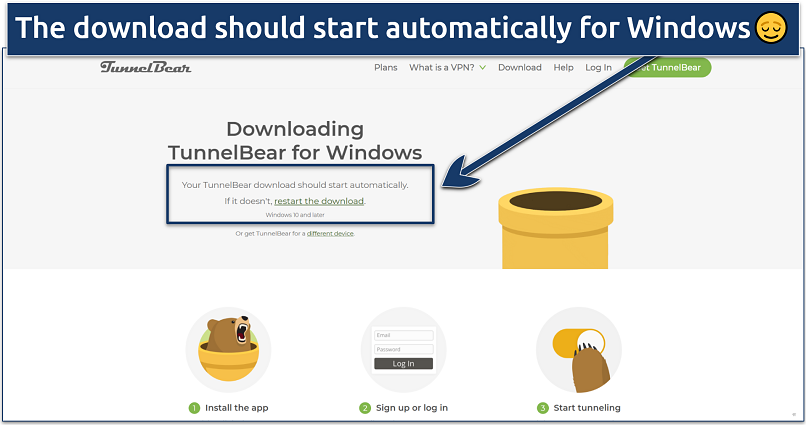Image resolution: width=806 pixels, height=425 pixels.
Task: Click the Downloading TunnelBear for Windows heading
Action: [295, 141]
